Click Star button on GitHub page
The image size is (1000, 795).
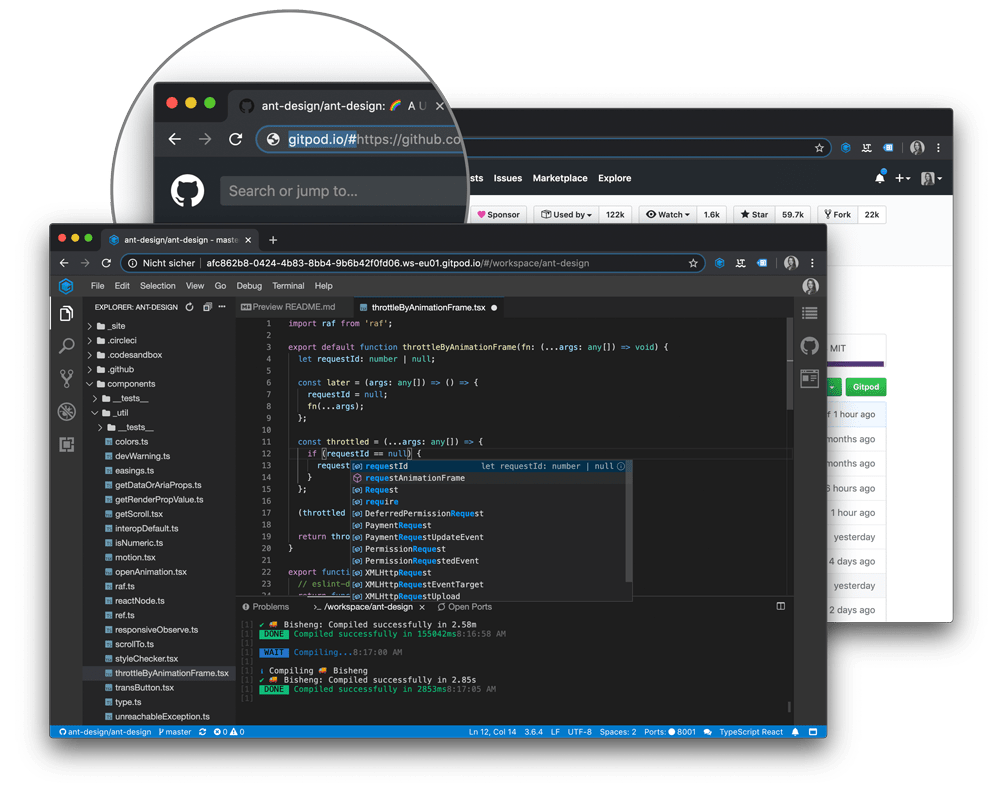coord(754,215)
